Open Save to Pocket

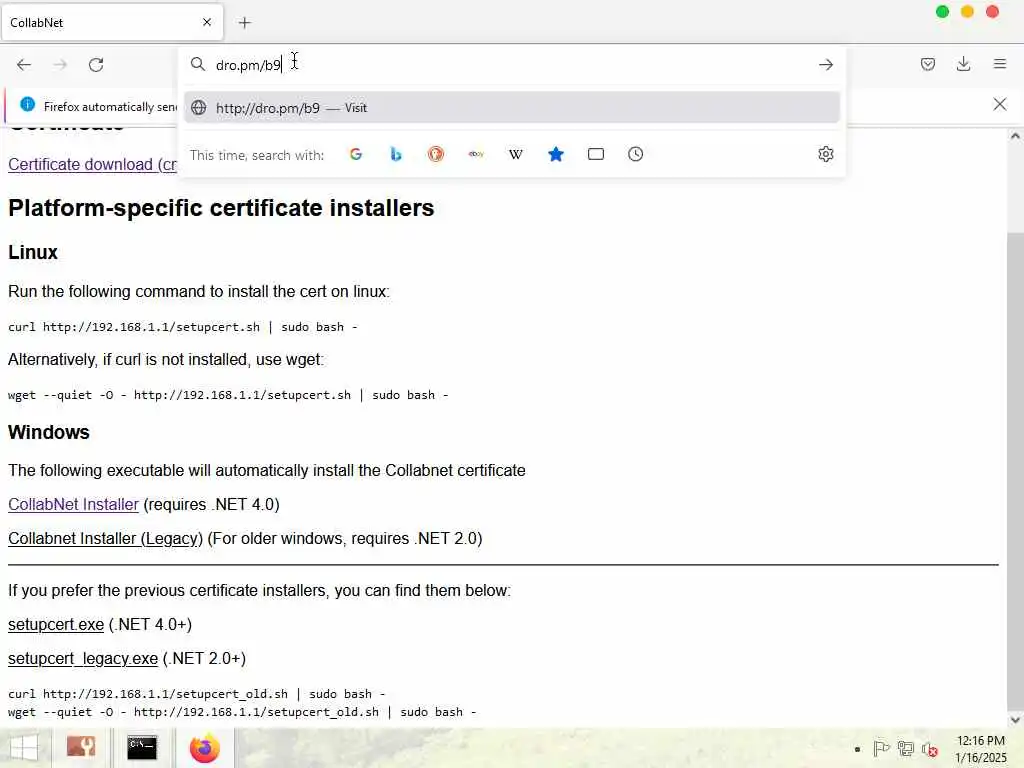(x=927, y=64)
